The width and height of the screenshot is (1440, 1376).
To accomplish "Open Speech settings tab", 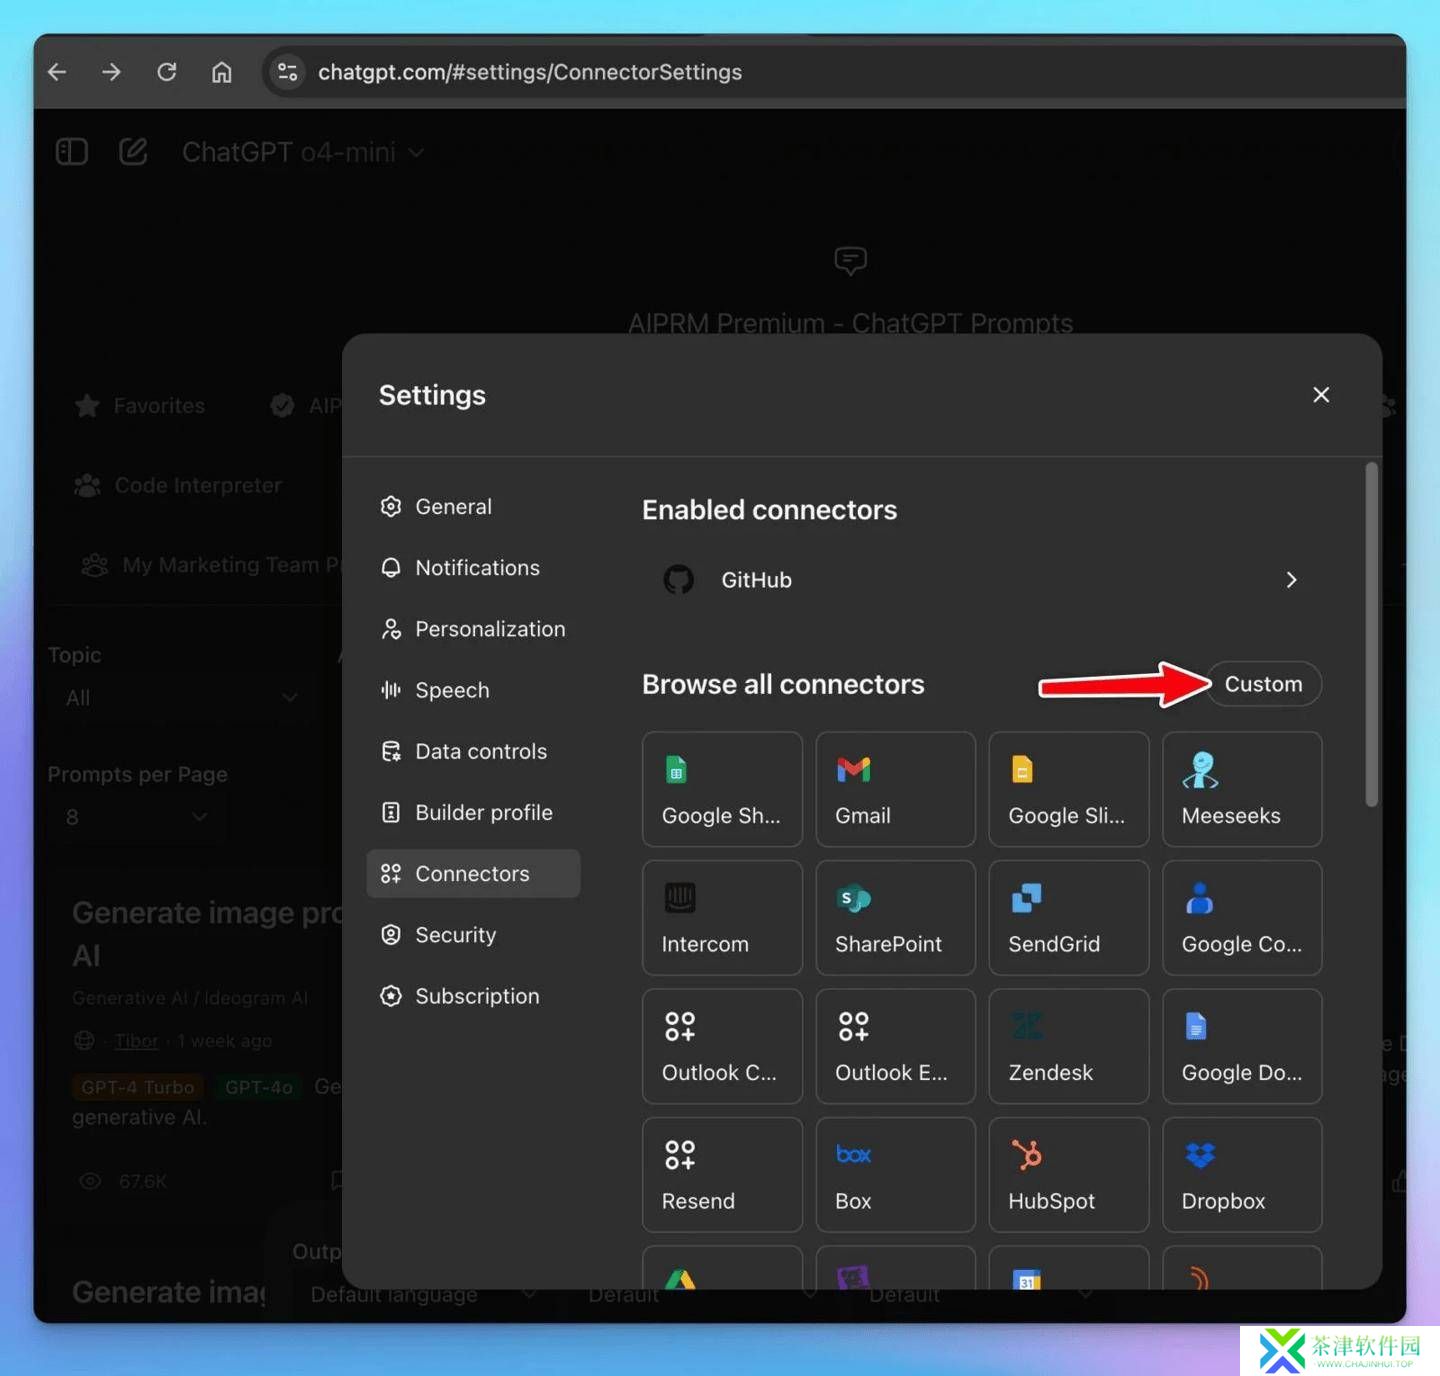I will pyautogui.click(x=474, y=690).
